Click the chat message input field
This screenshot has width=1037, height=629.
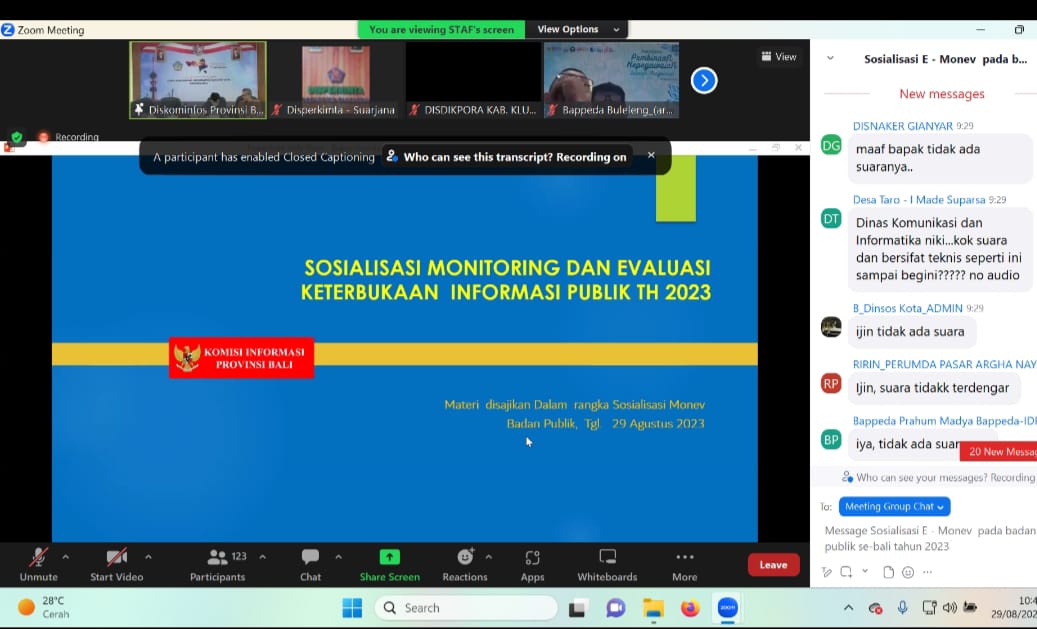[925, 539]
